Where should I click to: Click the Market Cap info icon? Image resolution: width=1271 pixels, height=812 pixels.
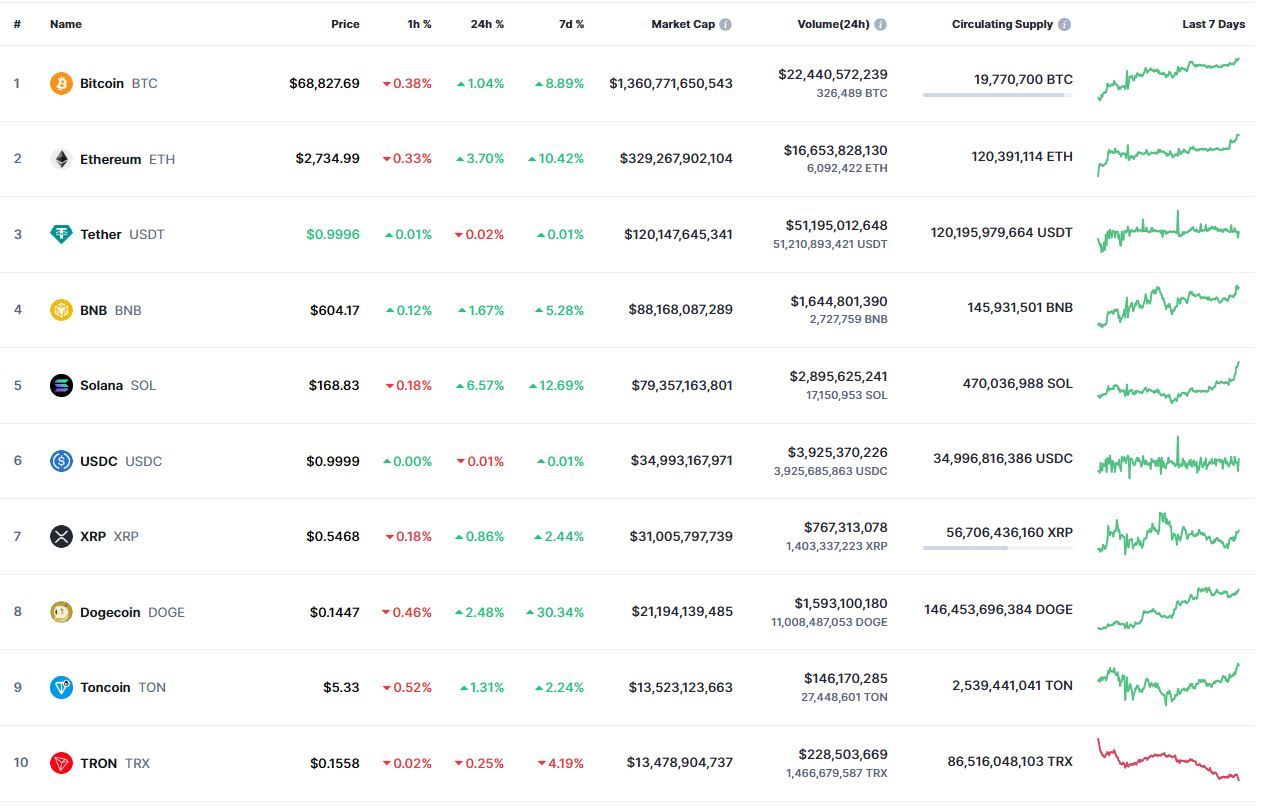pos(725,24)
